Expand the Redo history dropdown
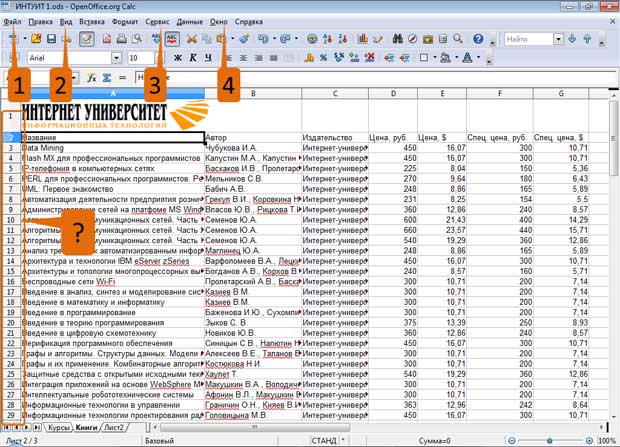620x447 pixels. (x=296, y=39)
